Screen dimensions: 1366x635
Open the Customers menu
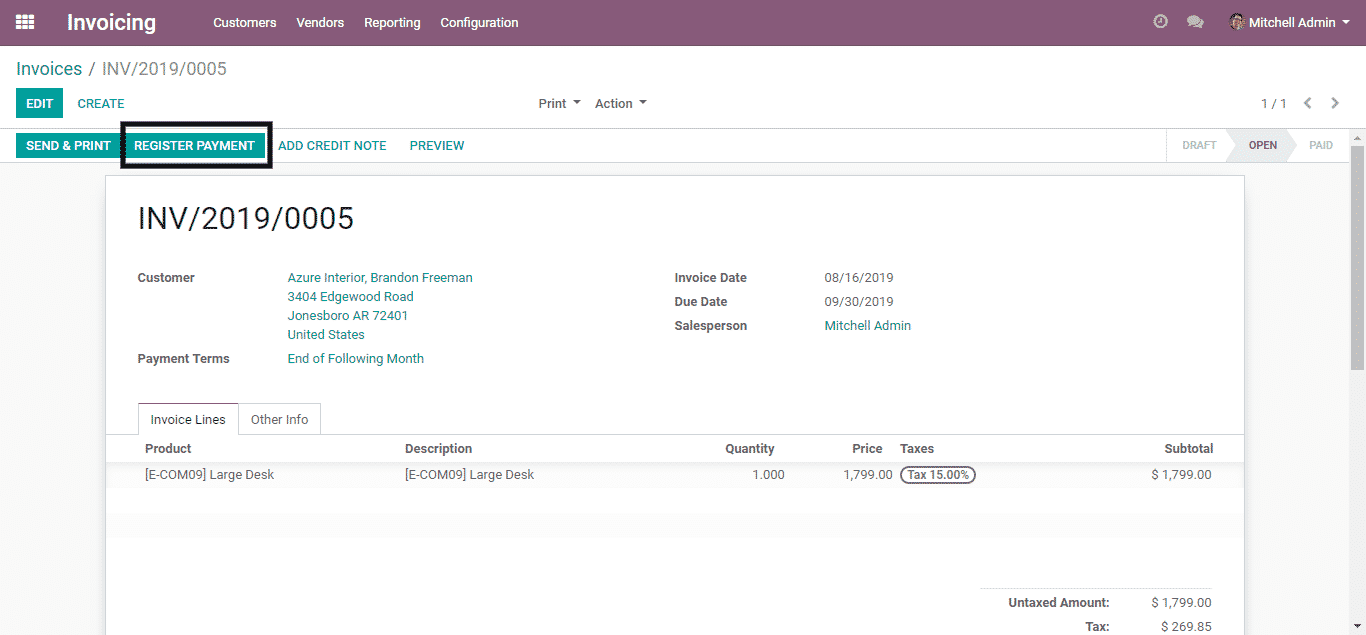(244, 22)
